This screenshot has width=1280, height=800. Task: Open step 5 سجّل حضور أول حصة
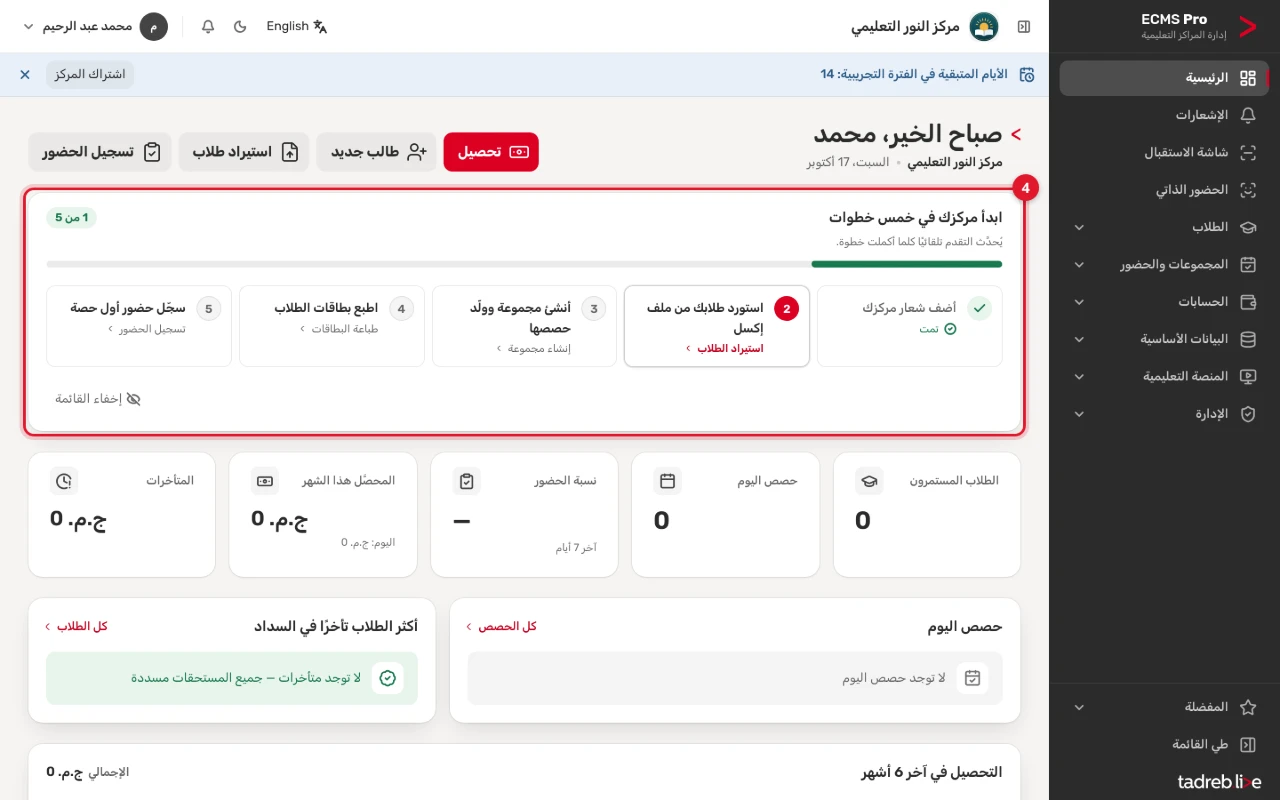coord(139,326)
